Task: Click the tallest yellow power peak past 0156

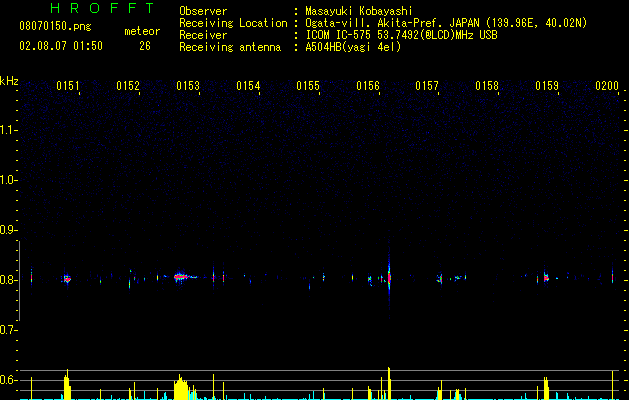Action: tap(389, 383)
